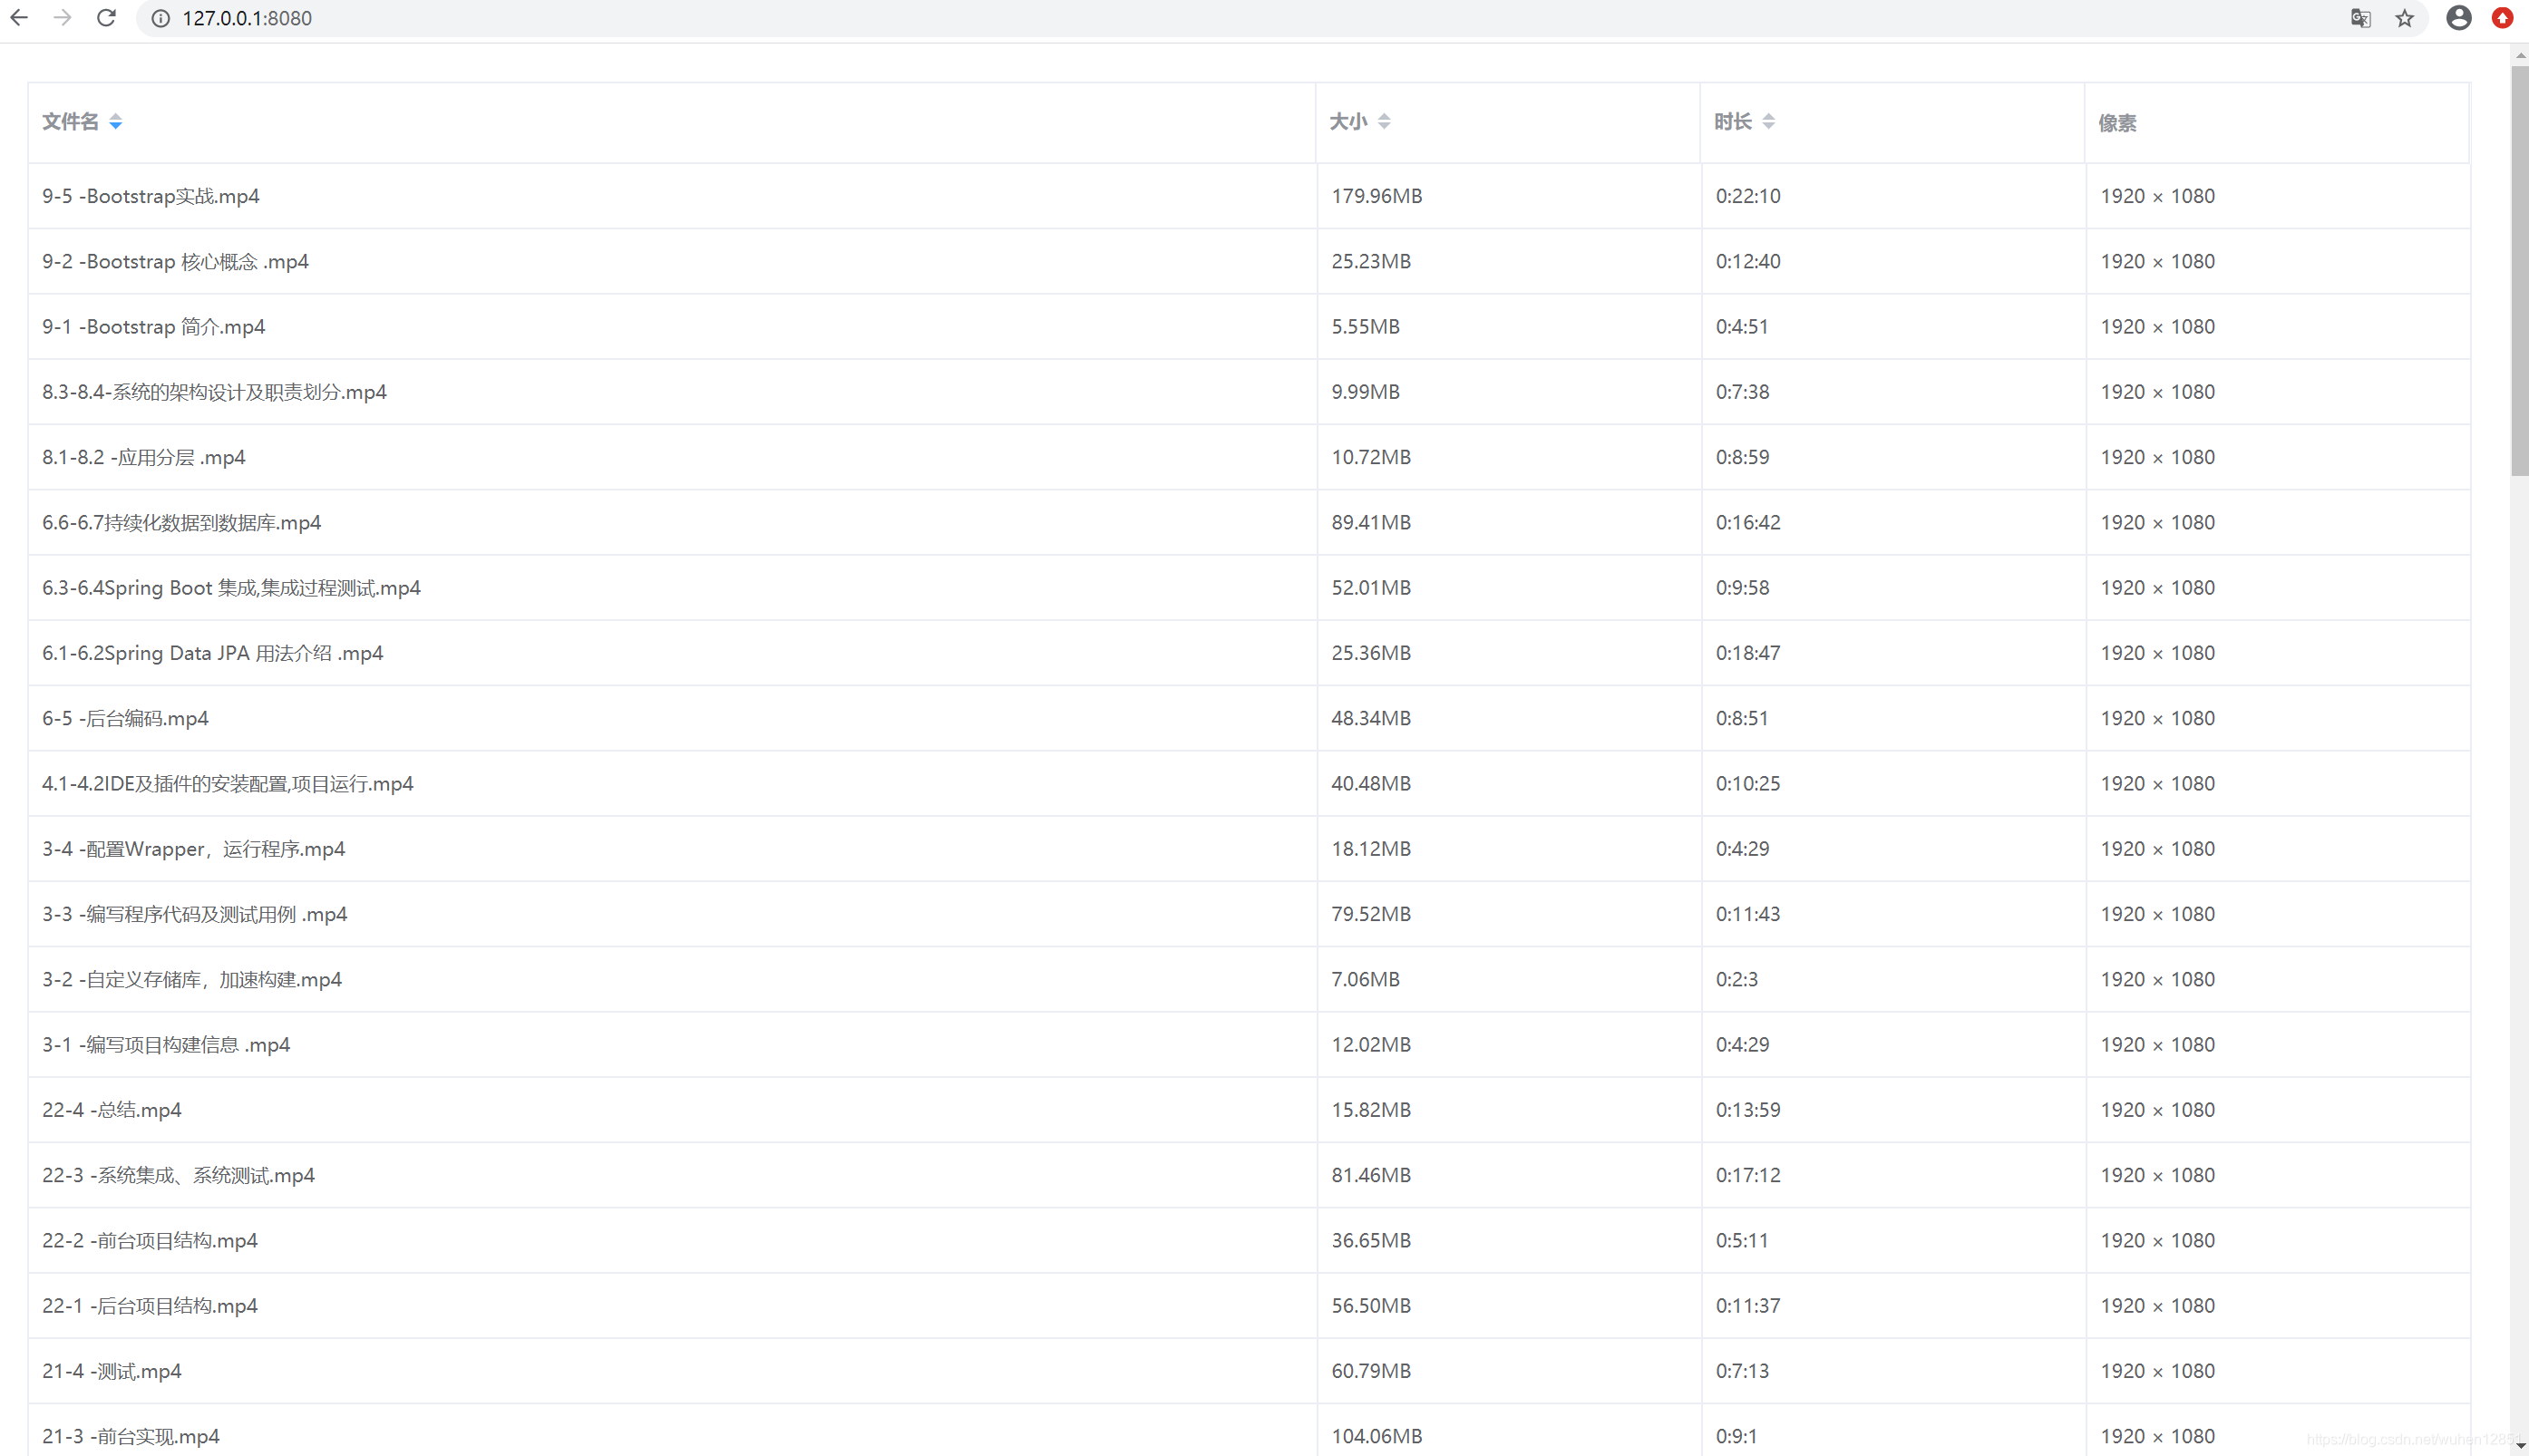
Task: Click duration value 0:16:42
Action: coord(1748,523)
